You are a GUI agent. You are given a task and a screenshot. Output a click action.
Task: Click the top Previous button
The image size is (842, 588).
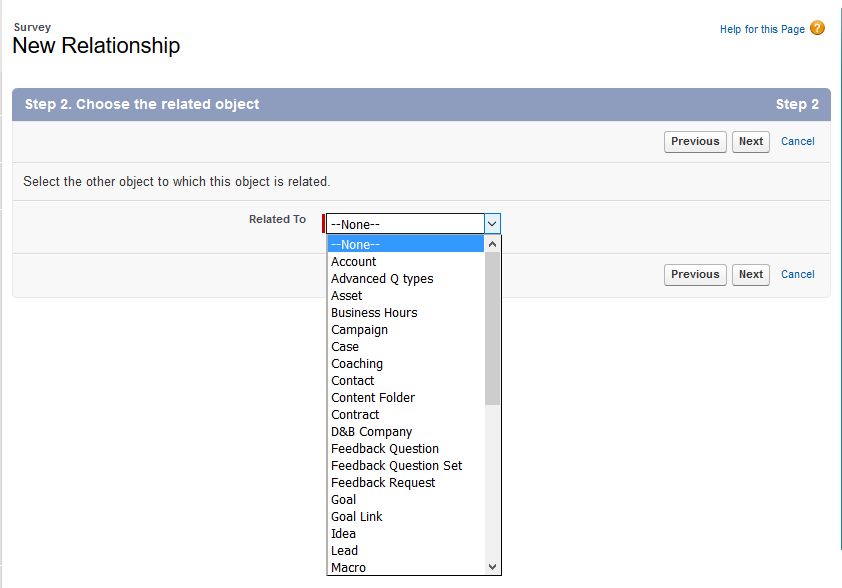pos(695,142)
